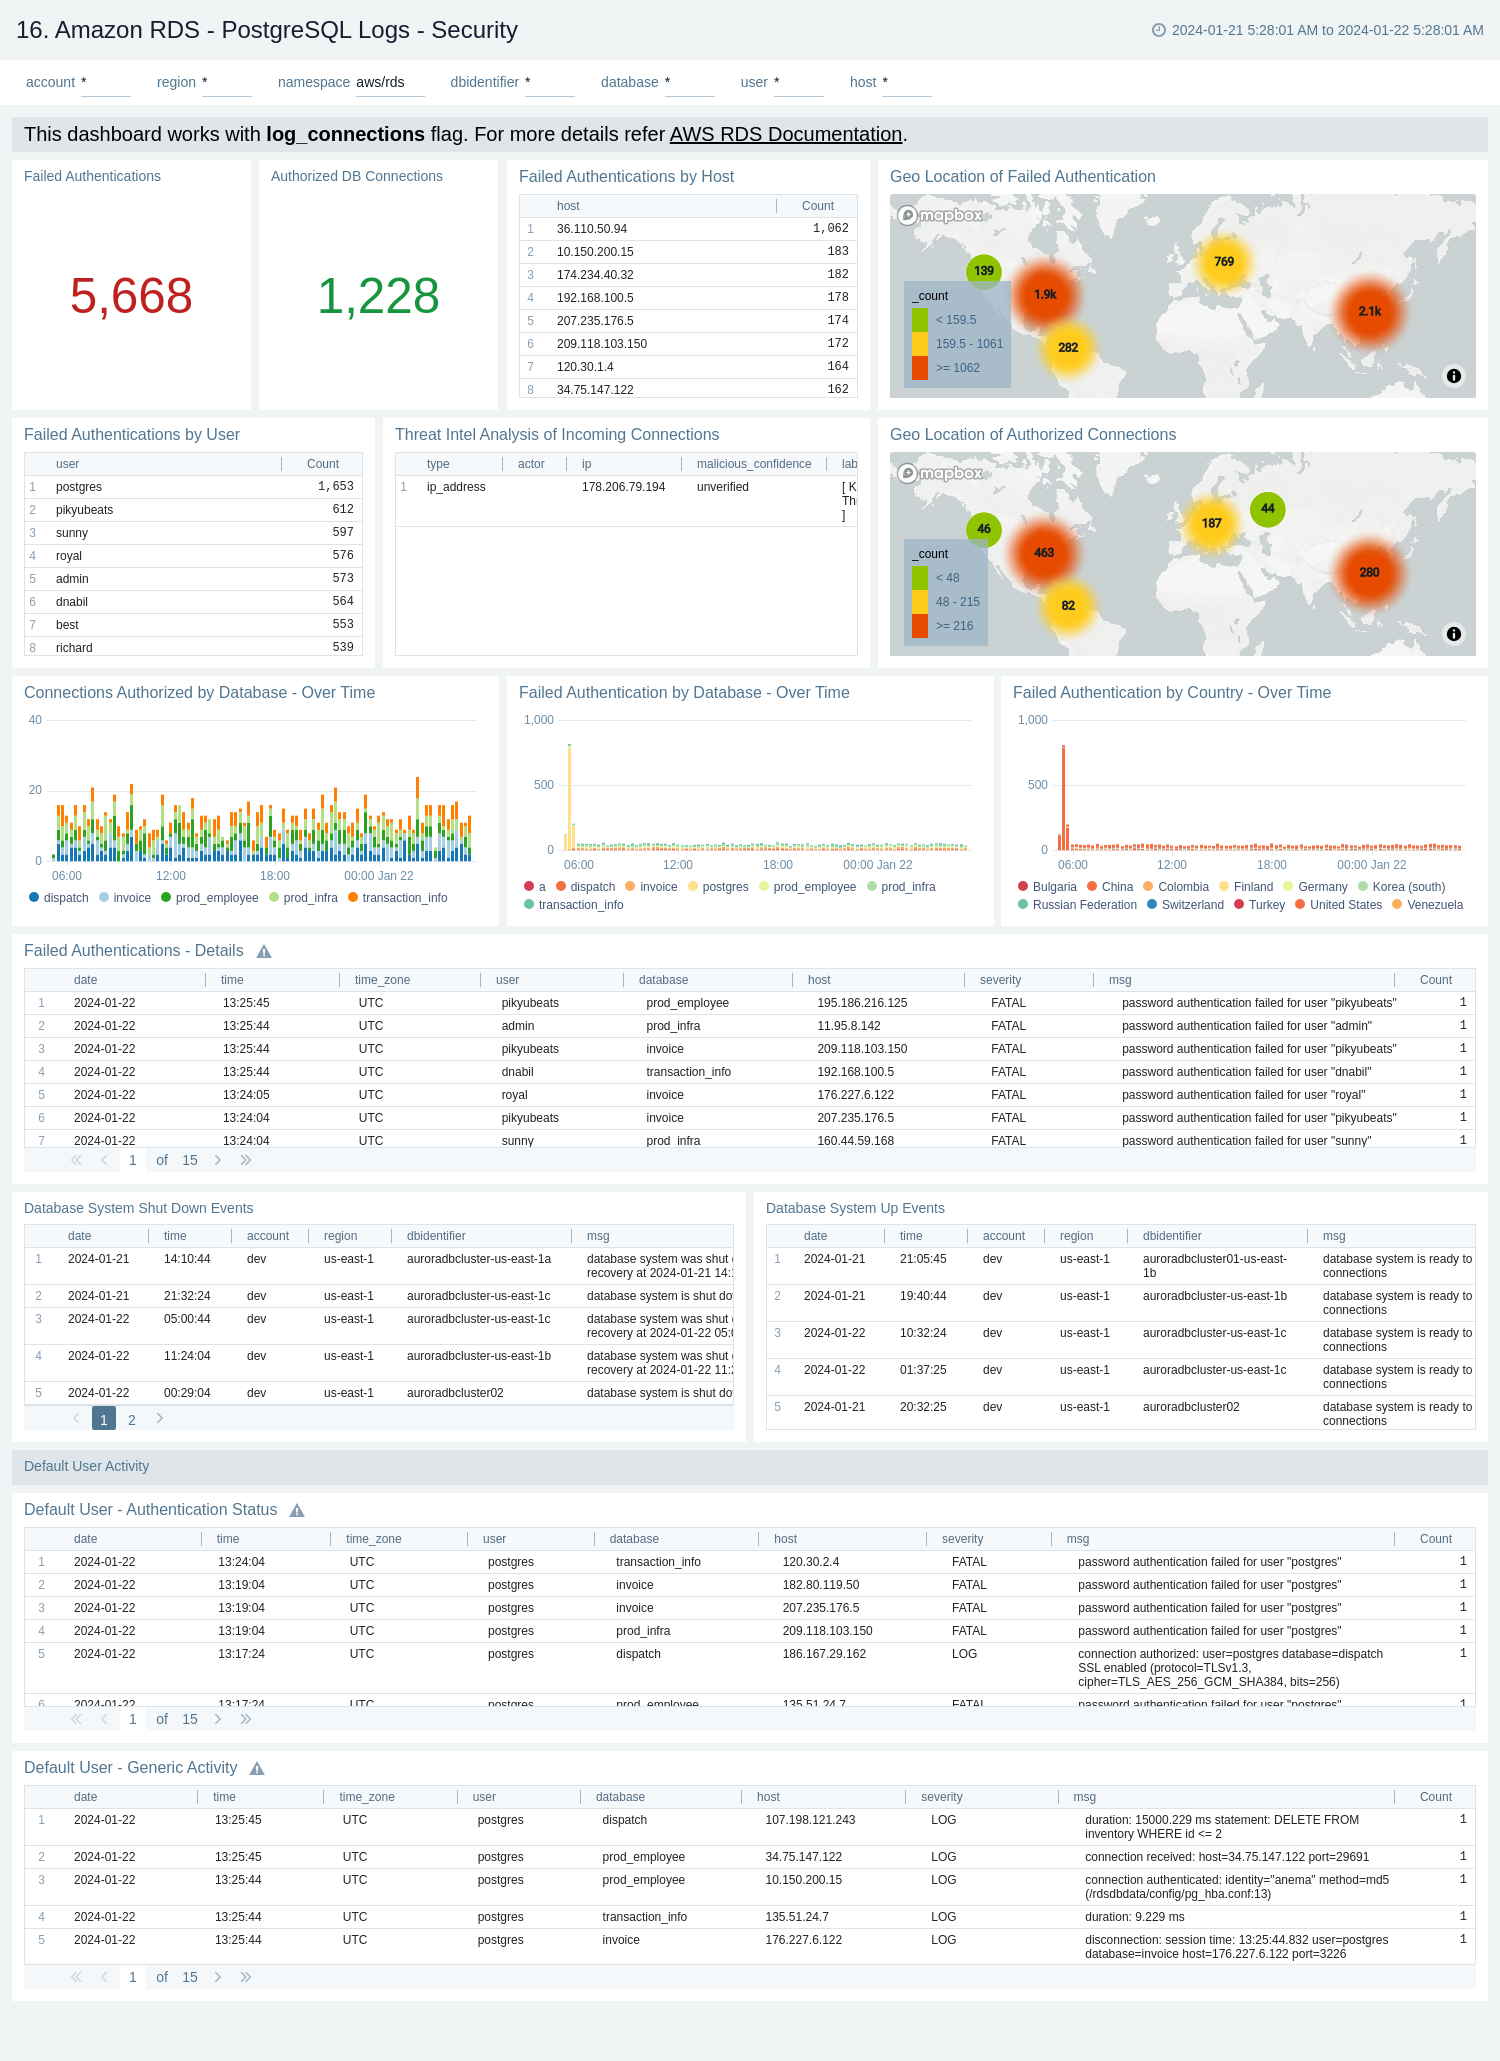The width and height of the screenshot is (1500, 2061).
Task: Click warning icon next to Failed Authentications - Details
Action: 264,952
